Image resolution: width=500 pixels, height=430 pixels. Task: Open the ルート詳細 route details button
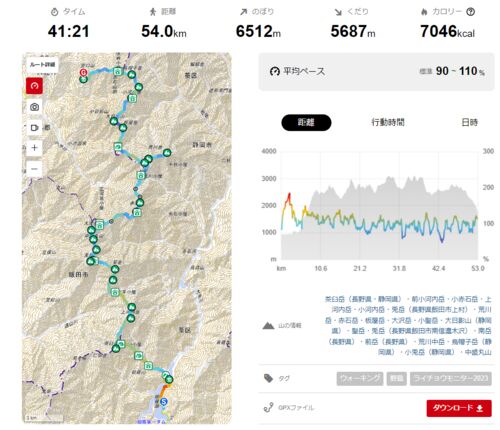point(42,65)
